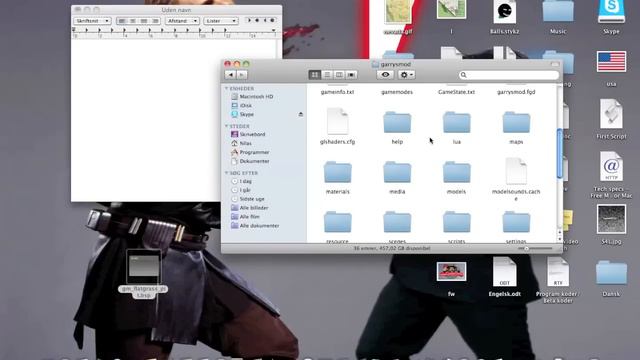Select the gm_flatgrass .bsp file on desktop
640x360 pixels.
(143, 267)
